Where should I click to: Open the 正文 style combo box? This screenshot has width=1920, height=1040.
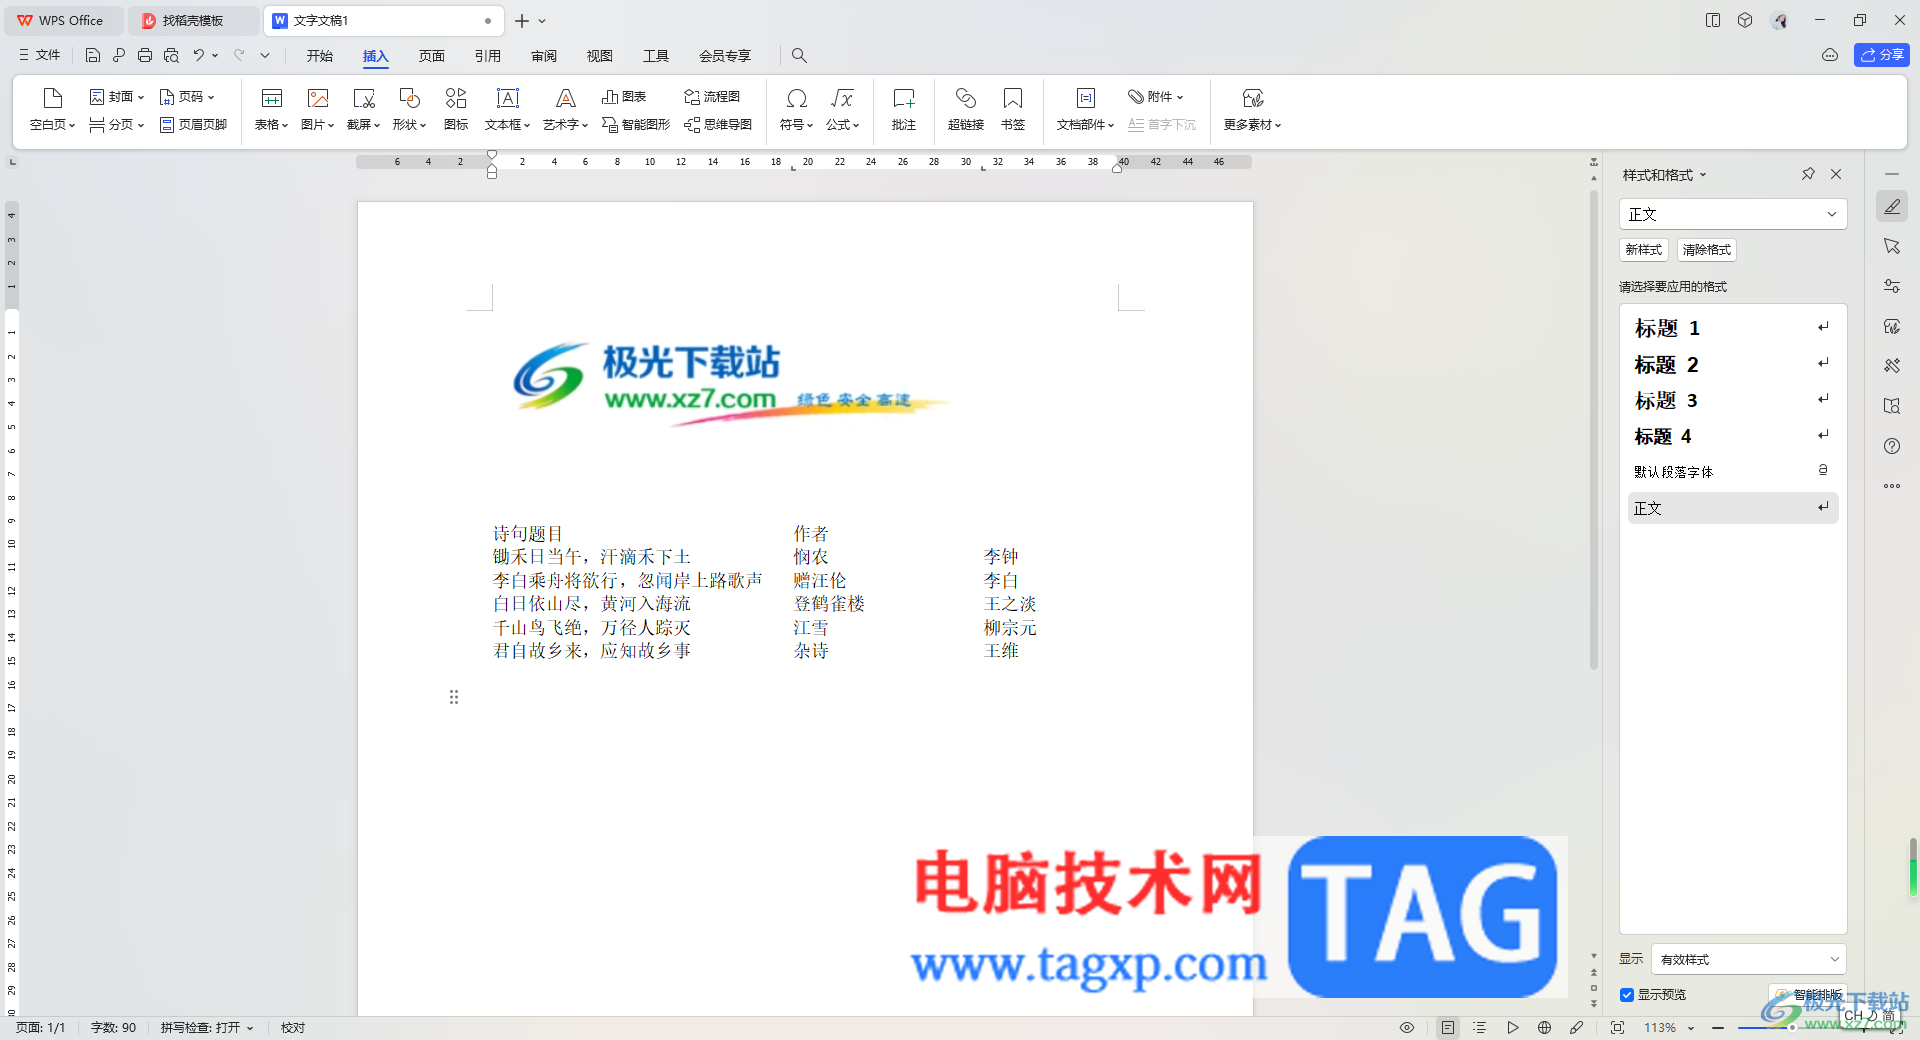1732,214
